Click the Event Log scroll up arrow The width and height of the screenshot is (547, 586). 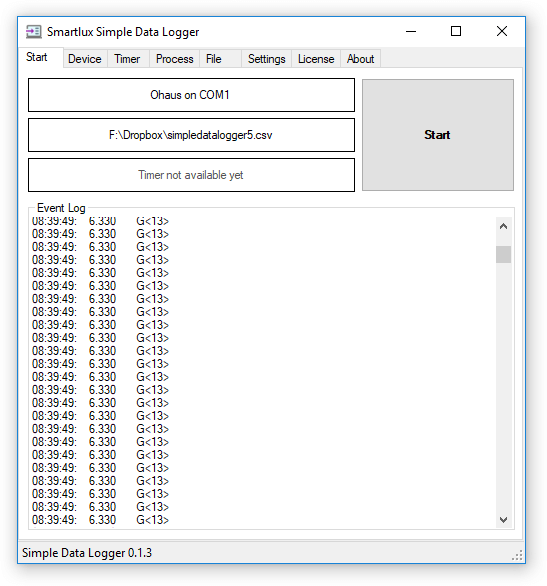coord(503,226)
